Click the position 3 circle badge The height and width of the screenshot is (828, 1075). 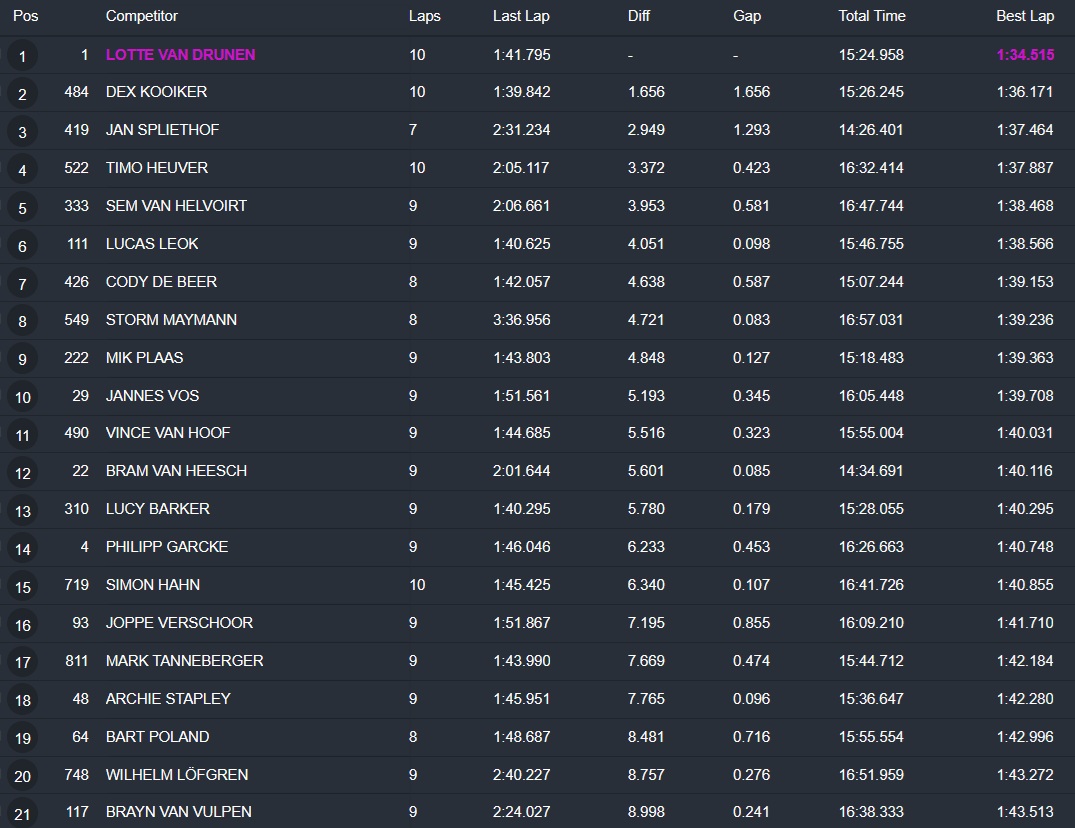click(x=22, y=132)
